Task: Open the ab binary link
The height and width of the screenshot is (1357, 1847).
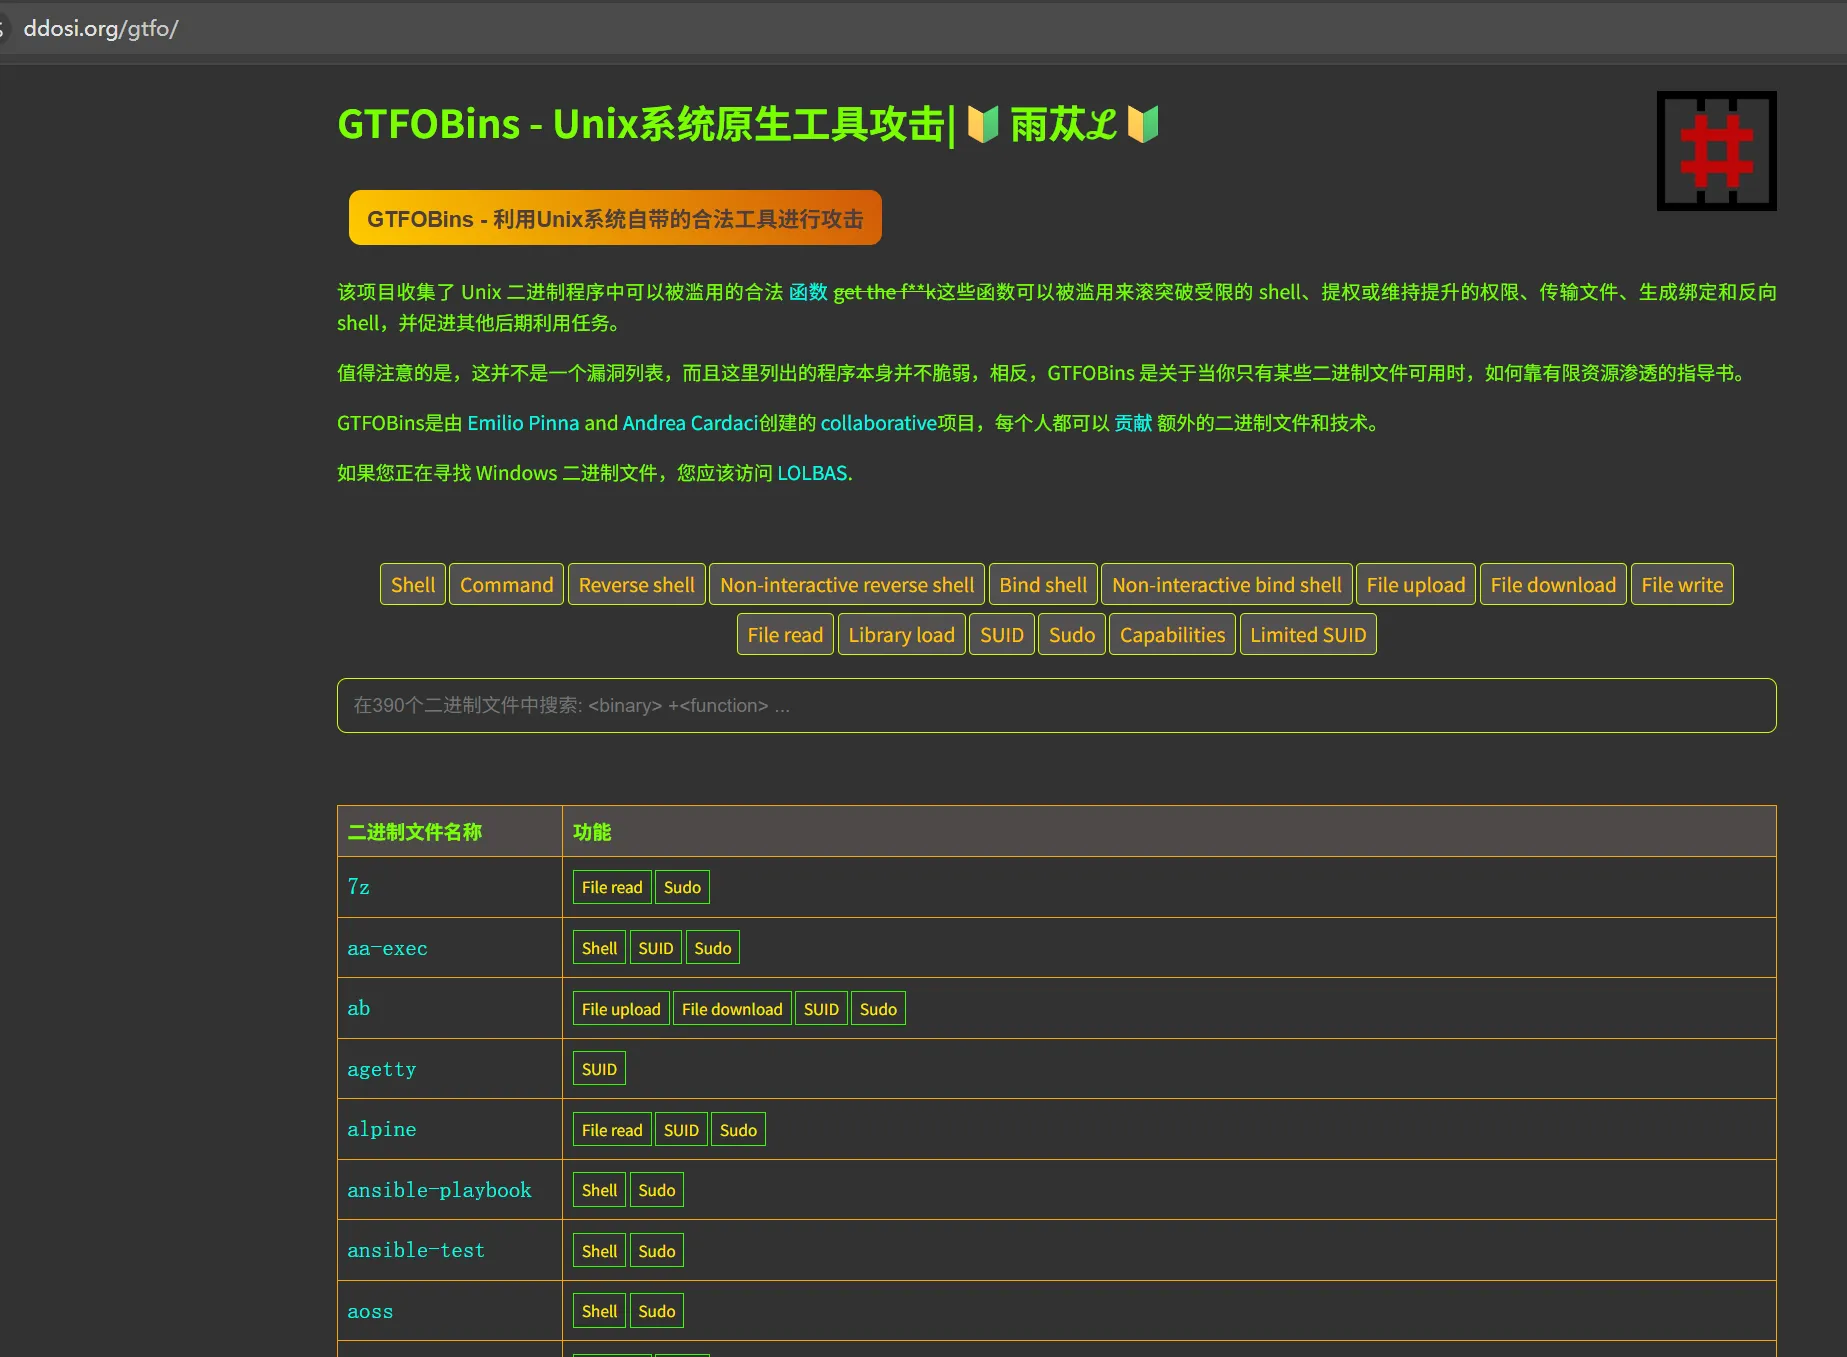Action: point(358,1008)
